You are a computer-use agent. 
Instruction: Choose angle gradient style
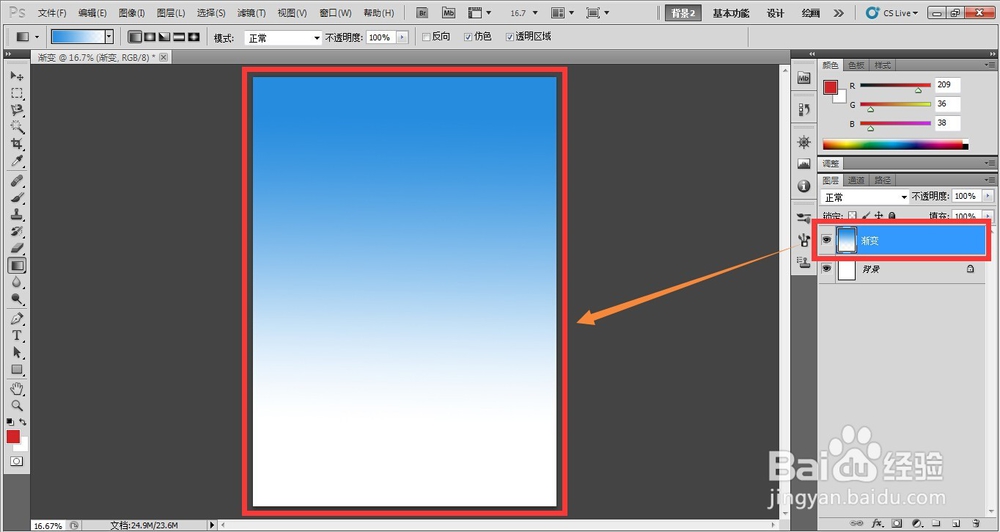[164, 37]
